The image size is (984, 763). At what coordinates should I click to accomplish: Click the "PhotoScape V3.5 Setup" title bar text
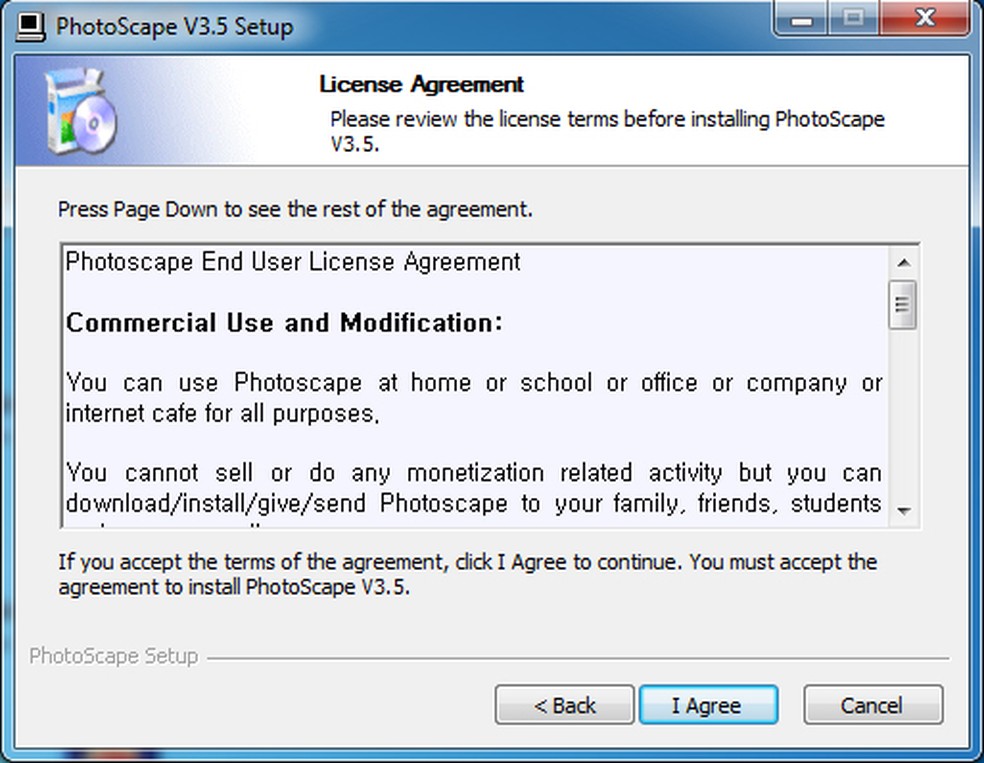(175, 26)
